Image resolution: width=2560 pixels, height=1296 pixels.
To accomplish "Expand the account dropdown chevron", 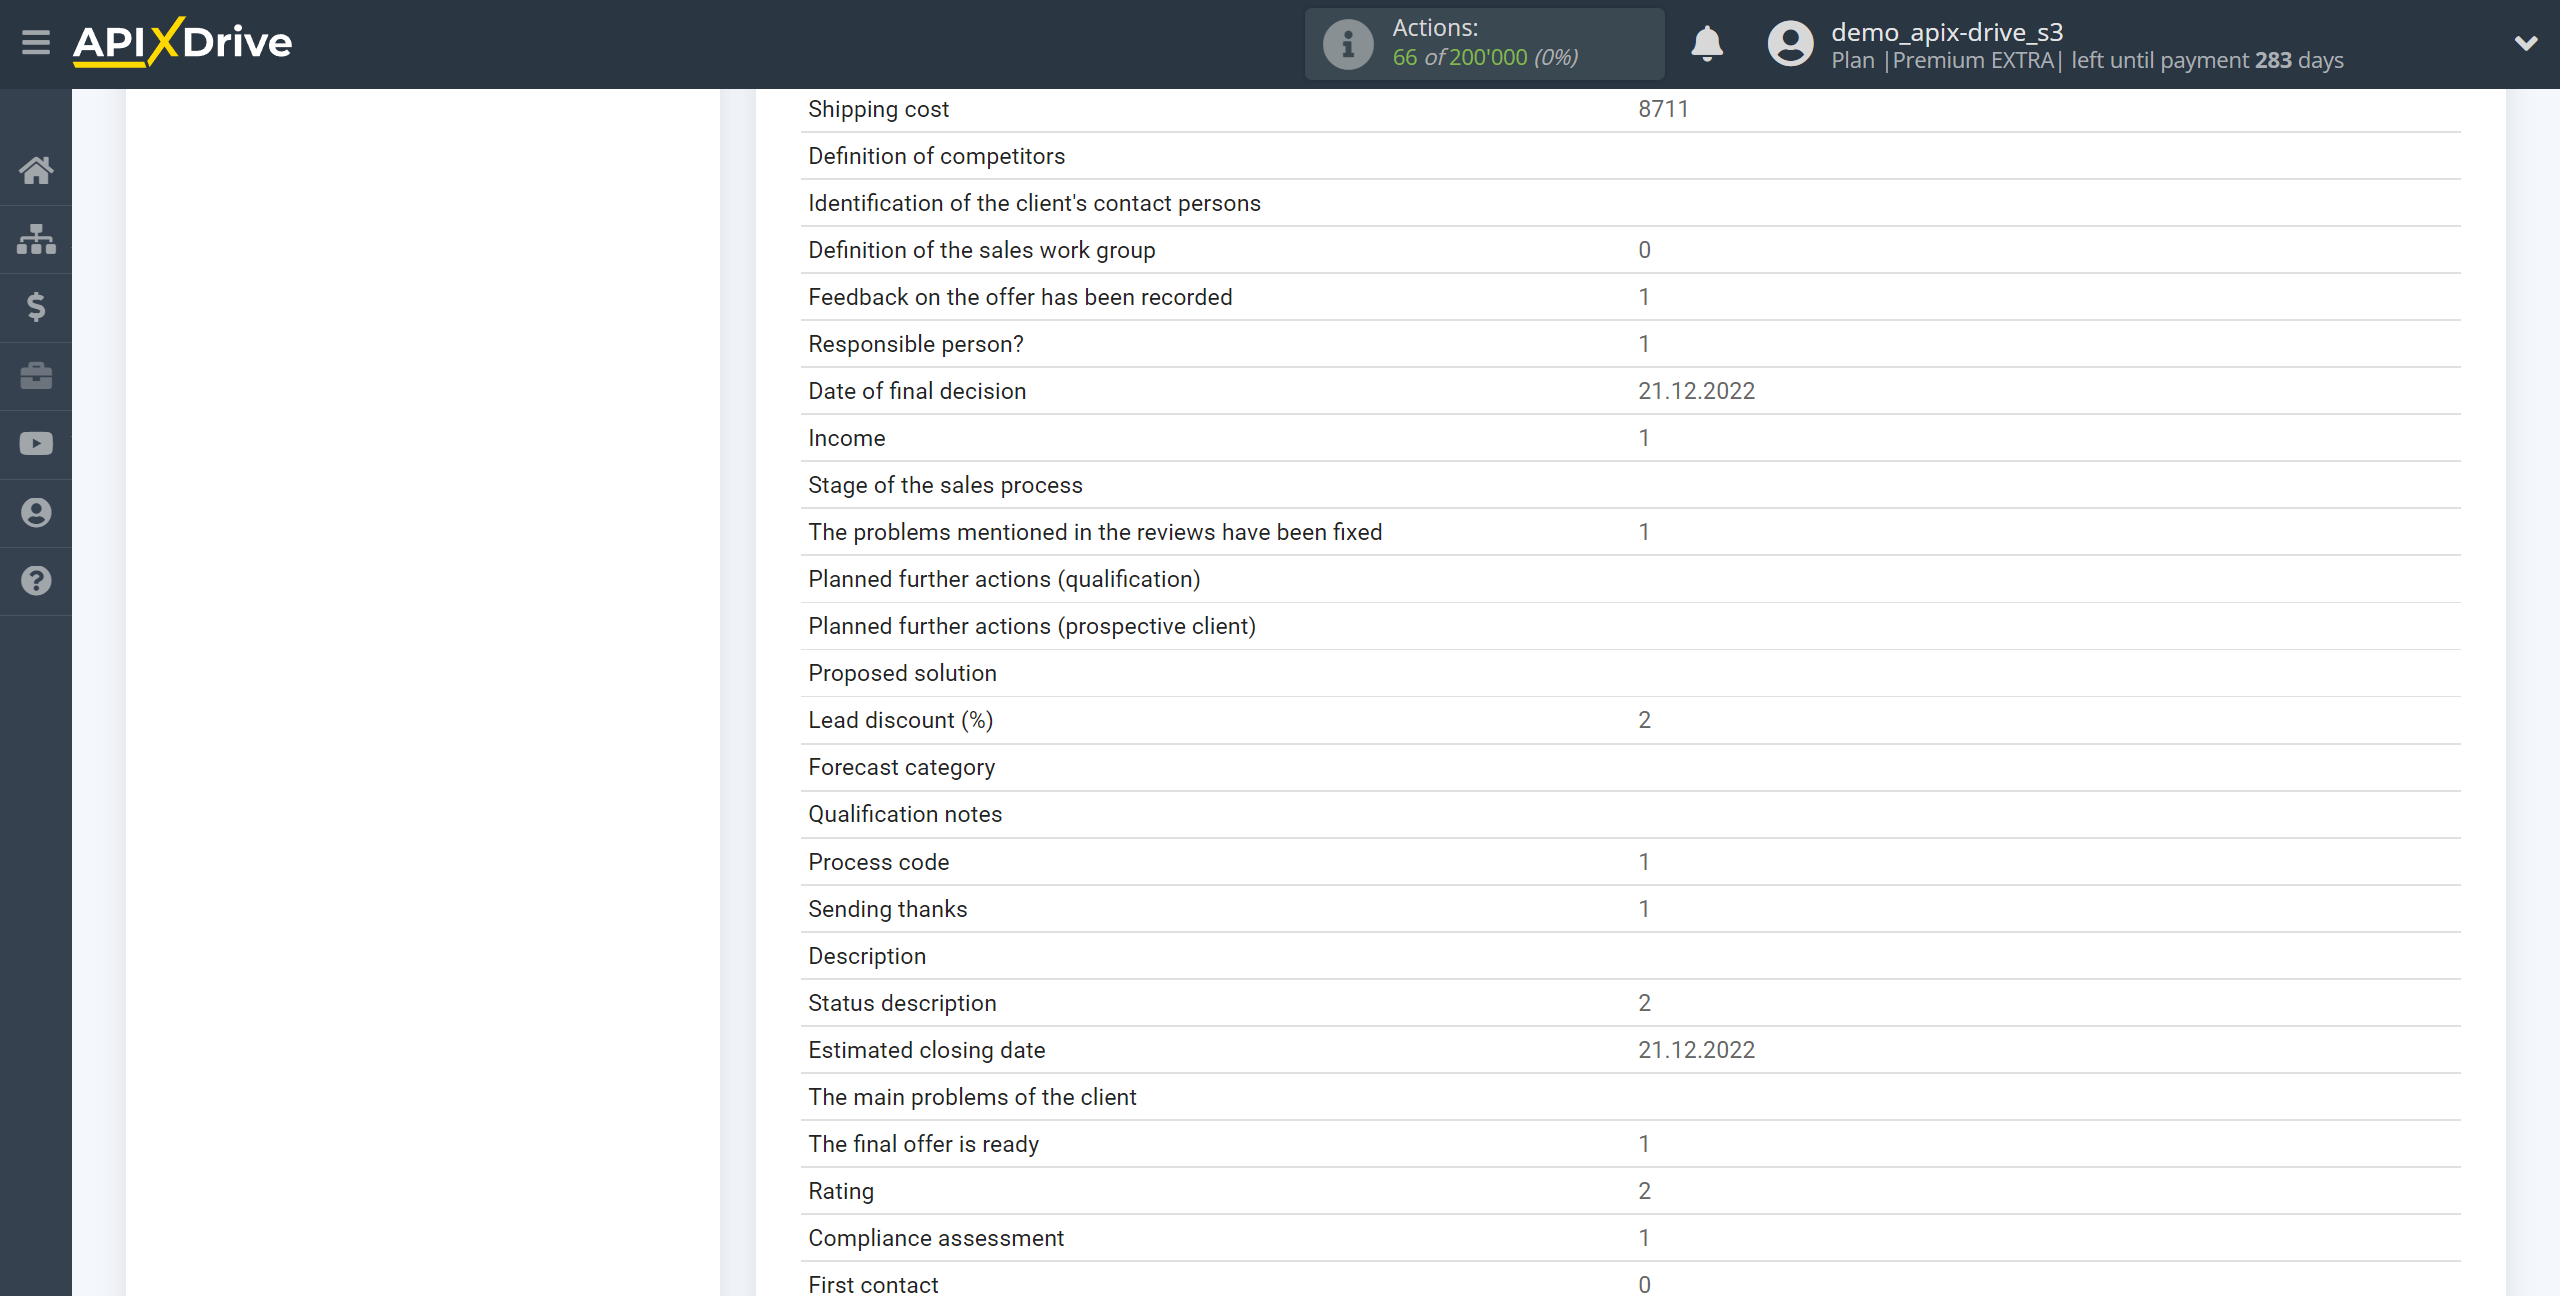I will 2526,43.
